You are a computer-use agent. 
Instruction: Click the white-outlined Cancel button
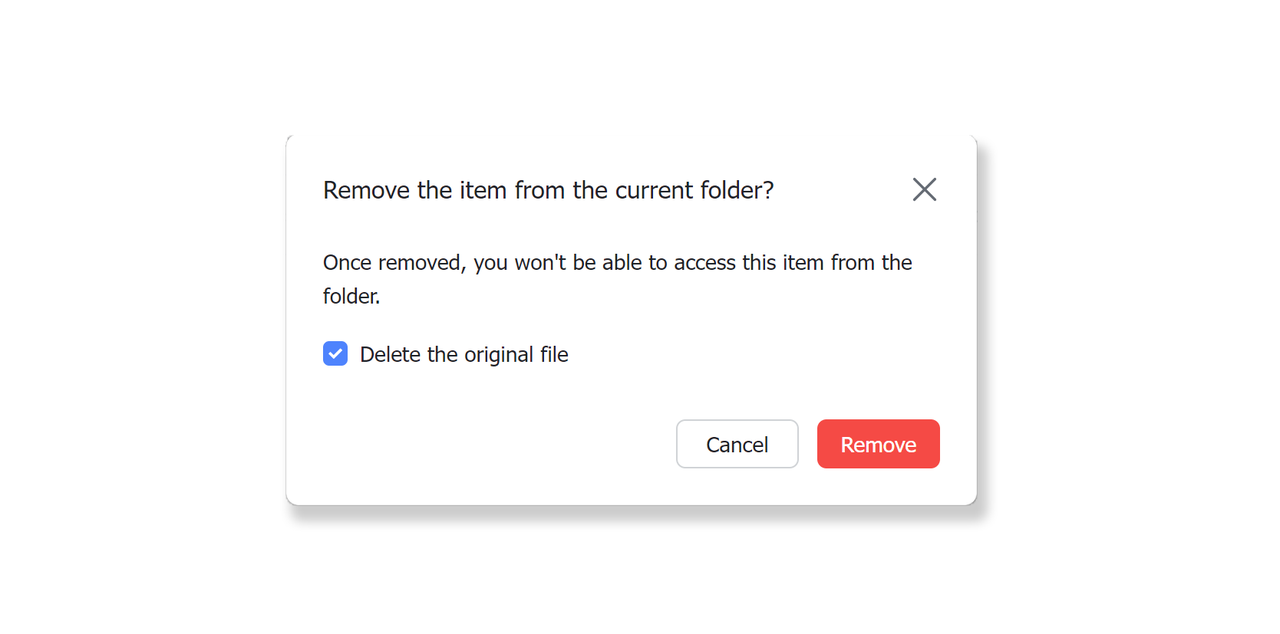pos(737,444)
